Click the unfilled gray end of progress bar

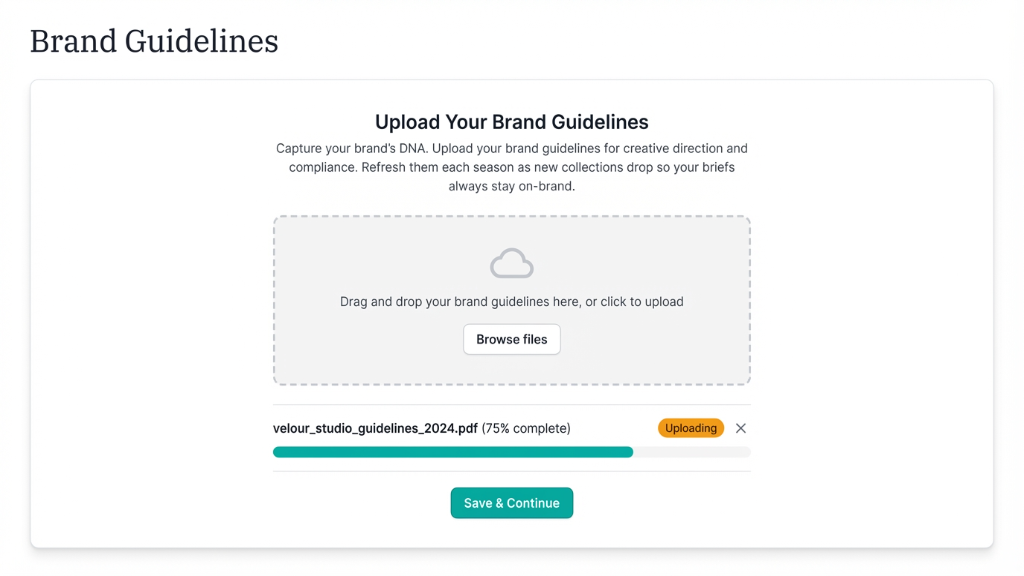point(692,452)
